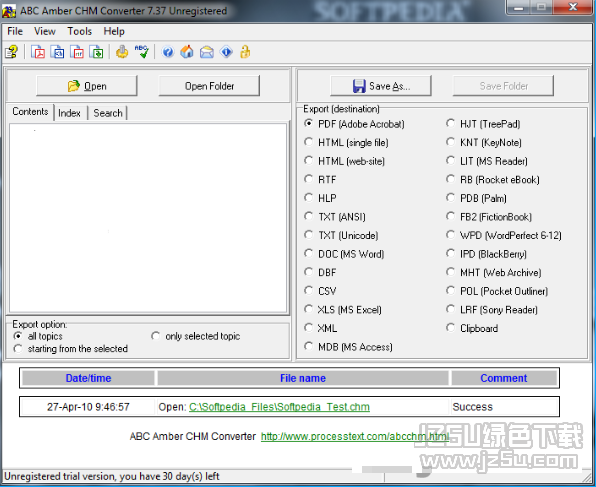
Task: Open the File menu
Action: tap(15, 31)
